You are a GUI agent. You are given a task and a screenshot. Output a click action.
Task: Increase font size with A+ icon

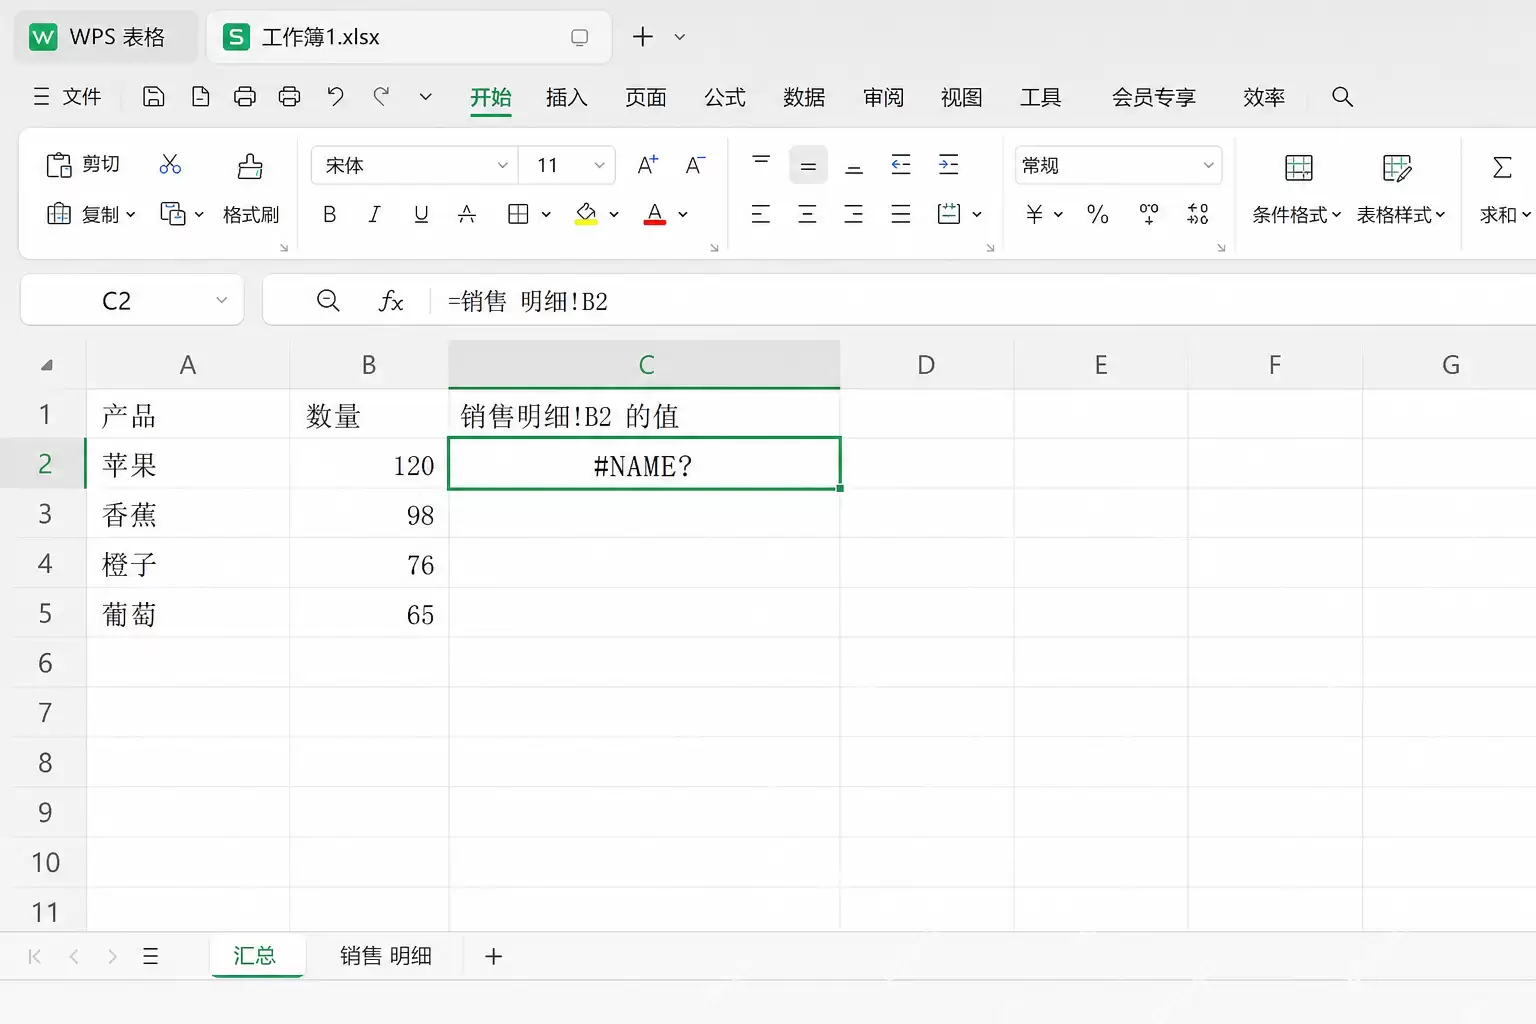pyautogui.click(x=648, y=165)
